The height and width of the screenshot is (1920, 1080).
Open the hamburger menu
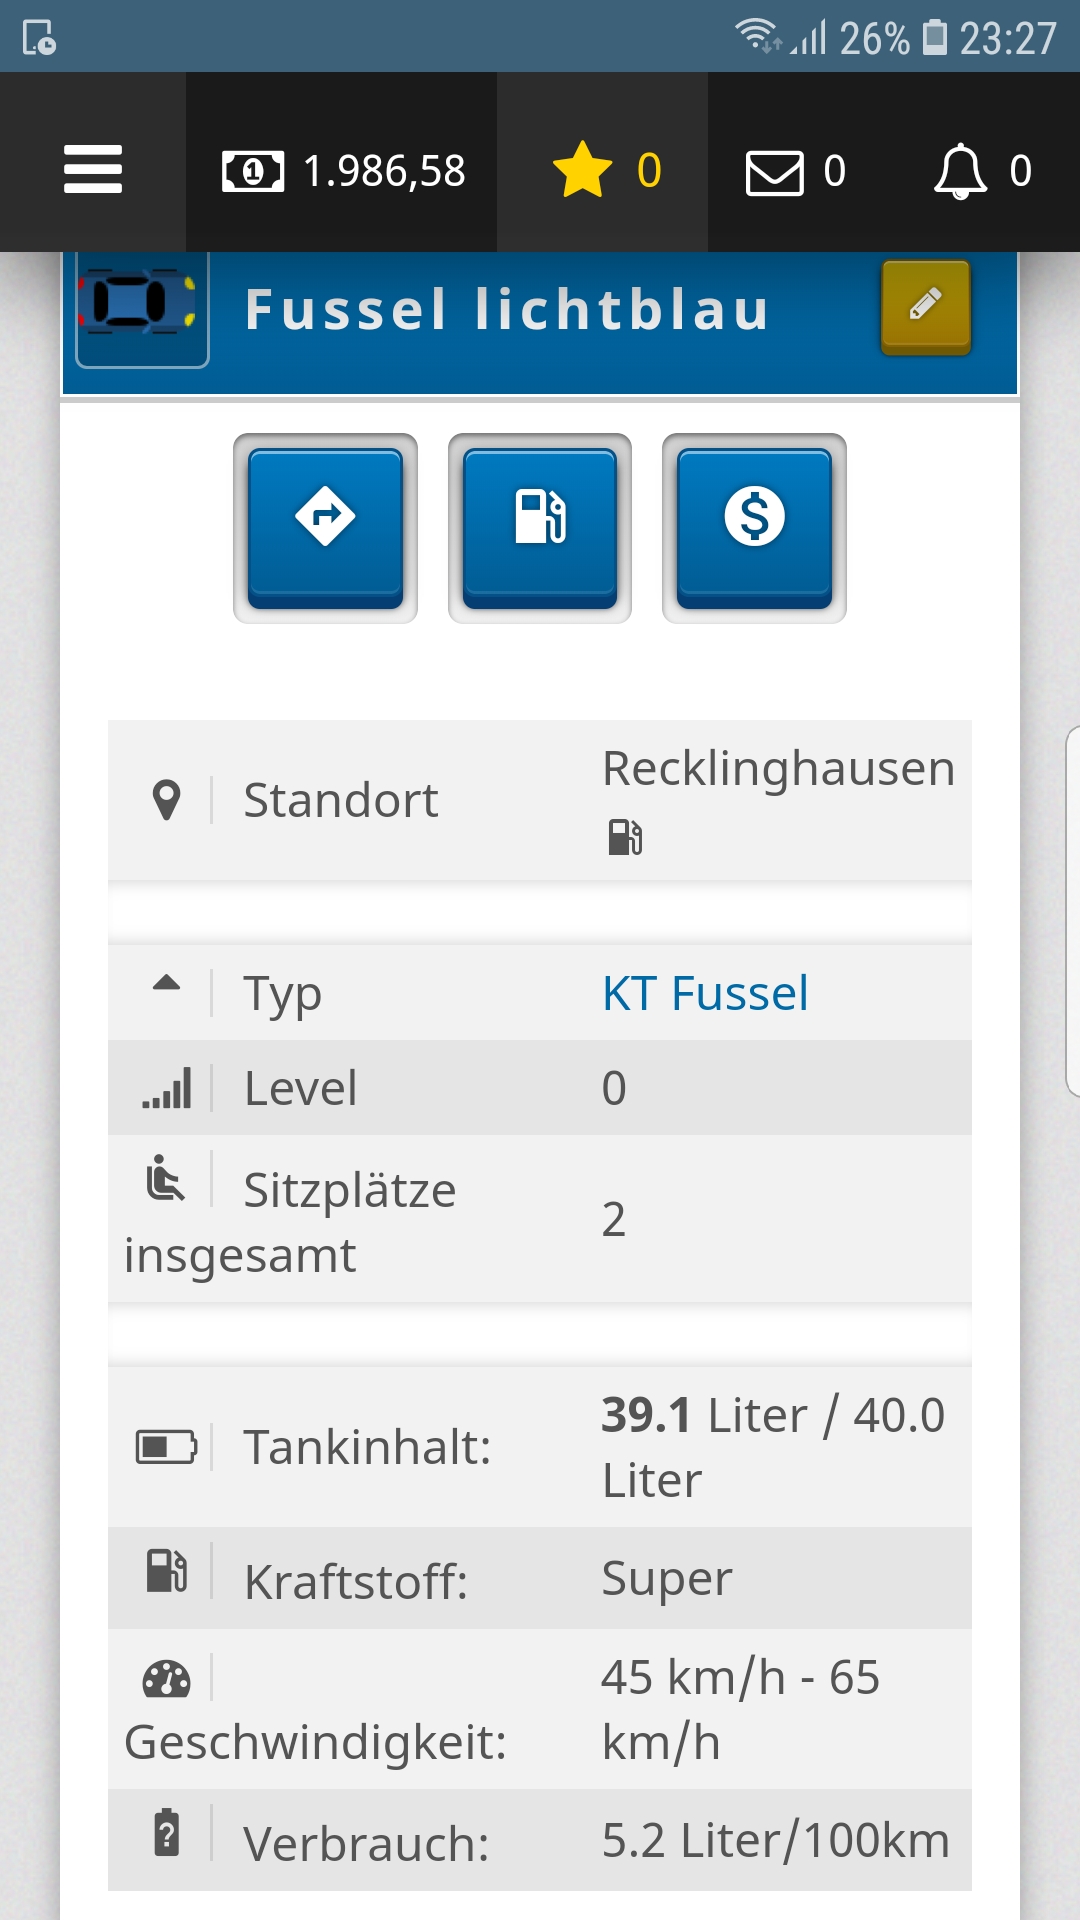(x=93, y=169)
